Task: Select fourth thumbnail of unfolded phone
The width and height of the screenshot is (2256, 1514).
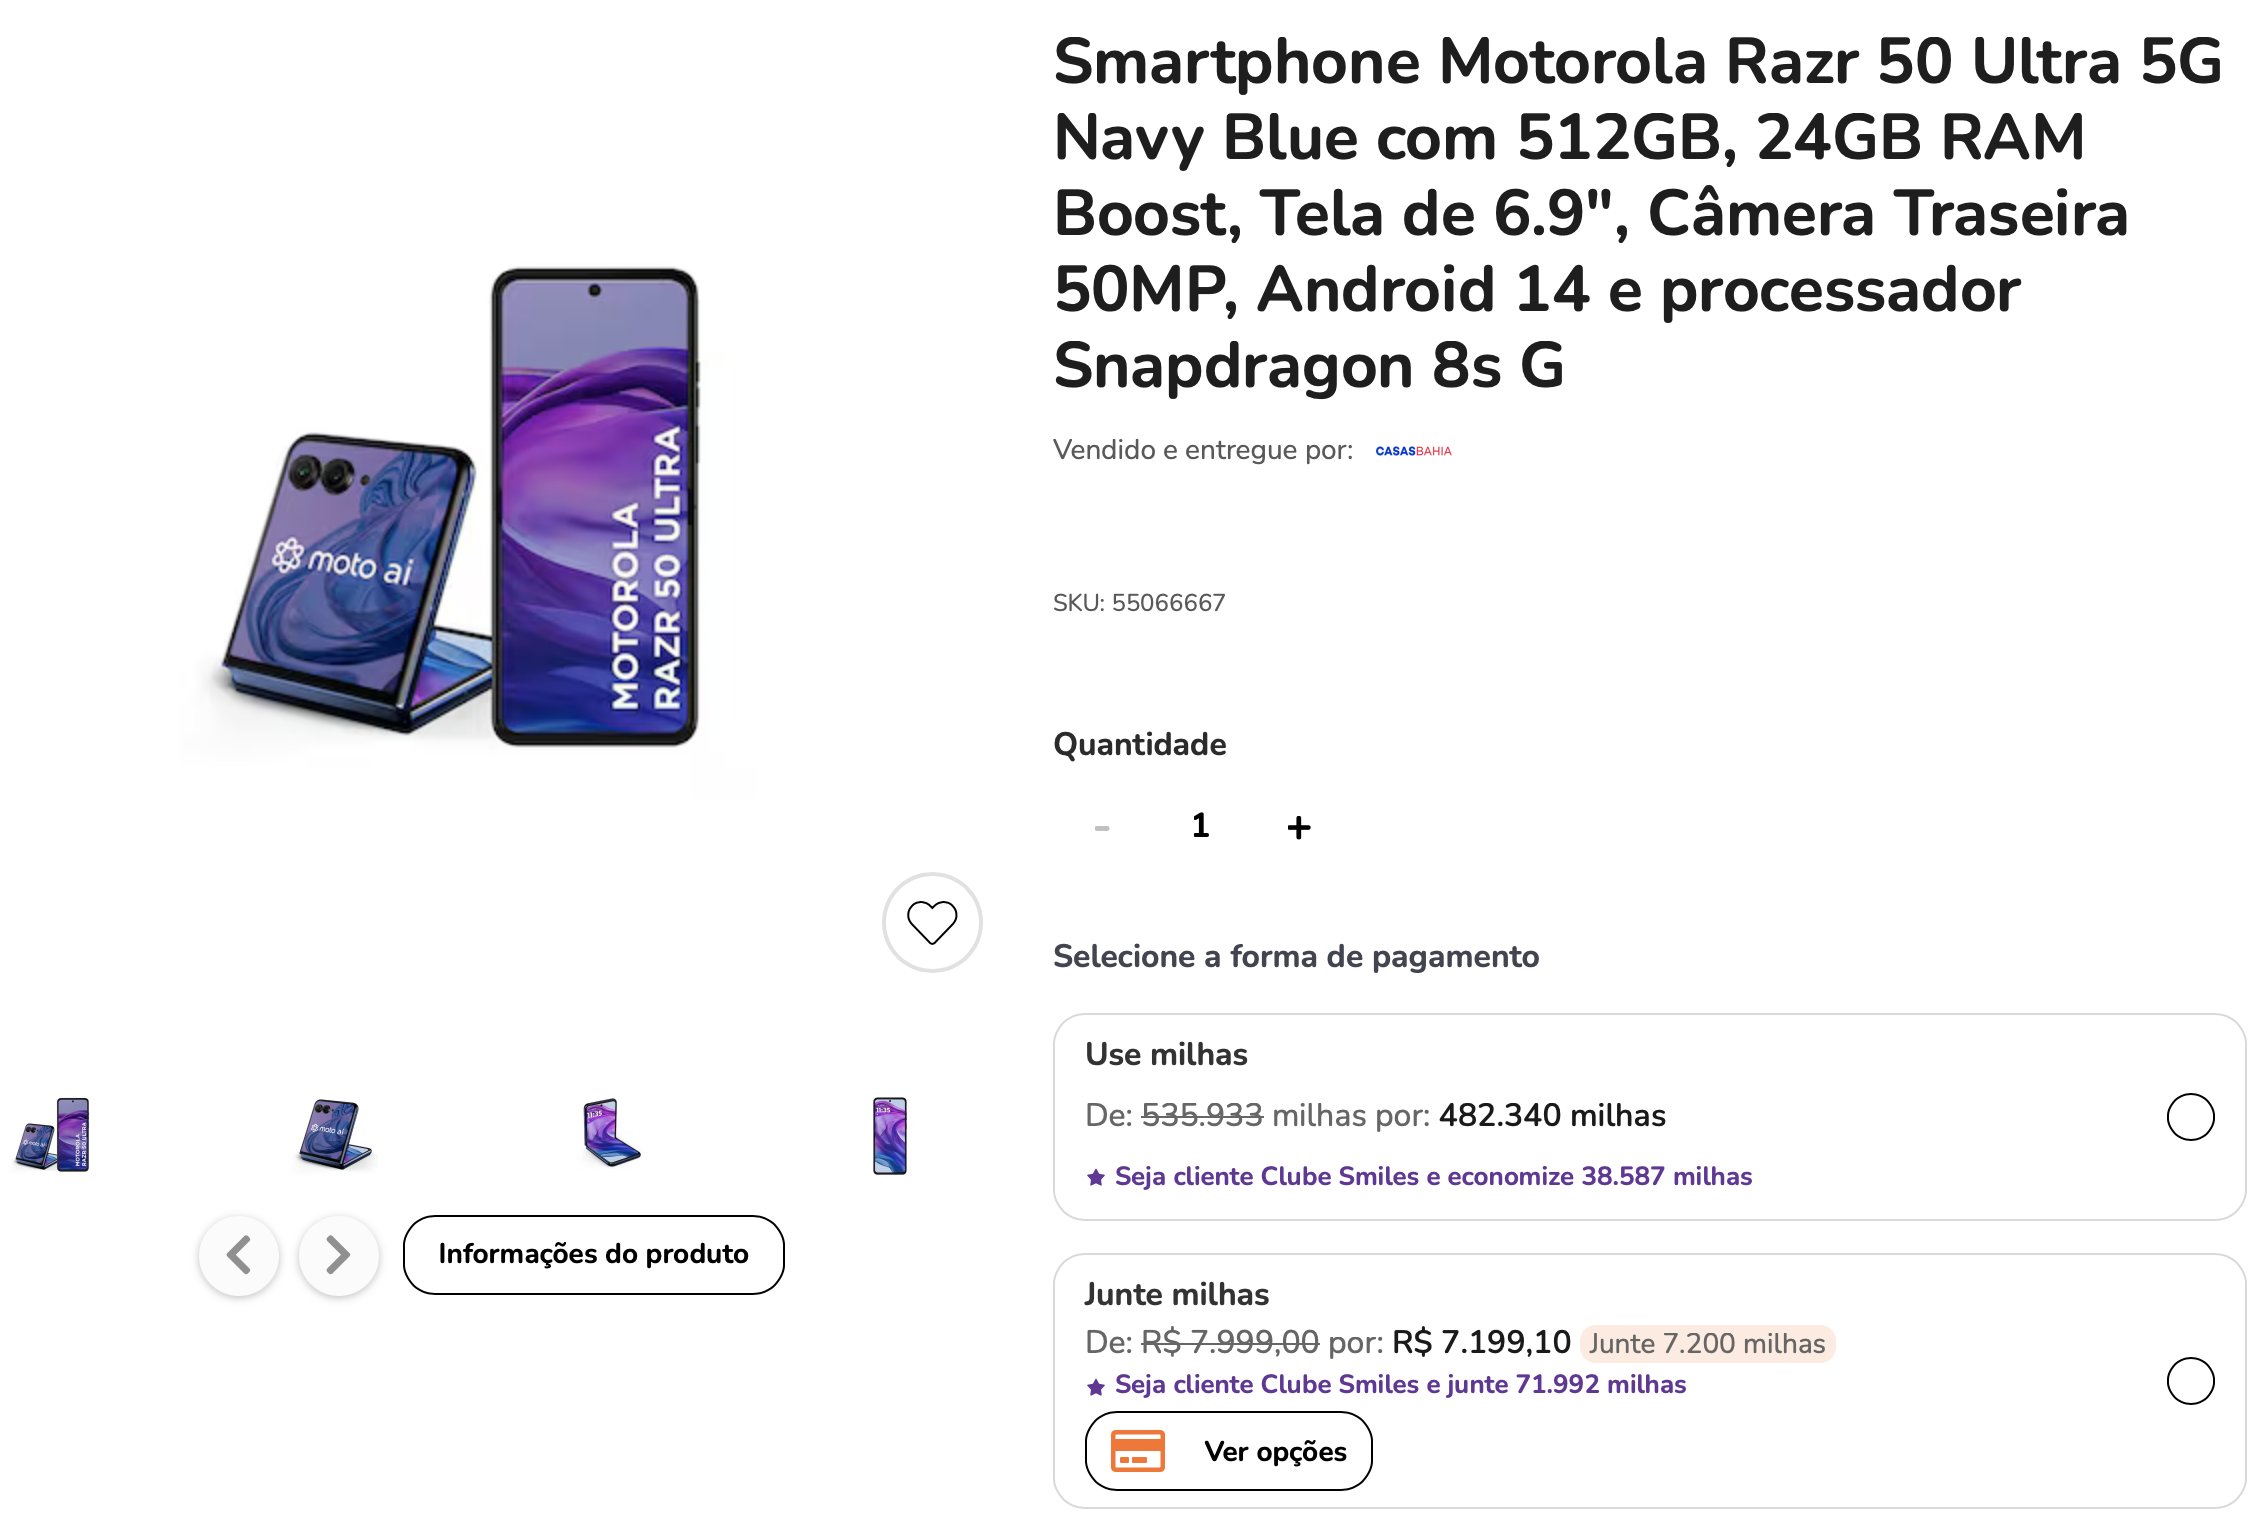Action: [x=890, y=1136]
